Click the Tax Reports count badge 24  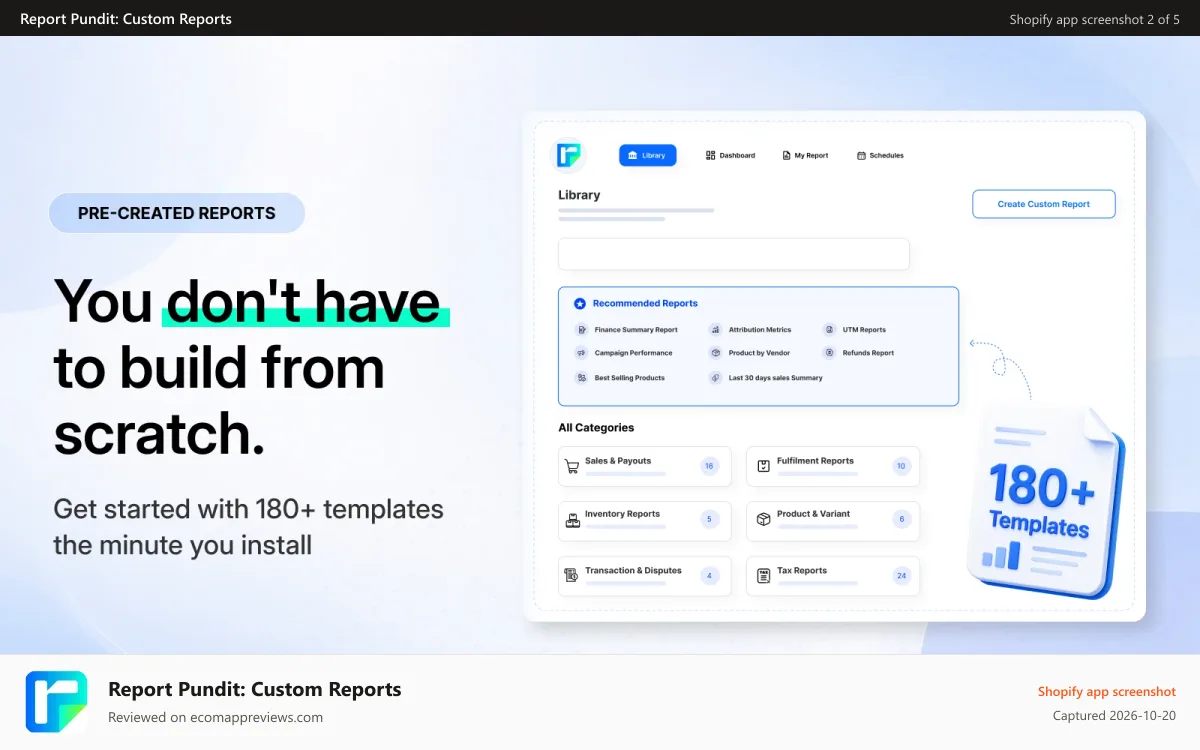[901, 576]
